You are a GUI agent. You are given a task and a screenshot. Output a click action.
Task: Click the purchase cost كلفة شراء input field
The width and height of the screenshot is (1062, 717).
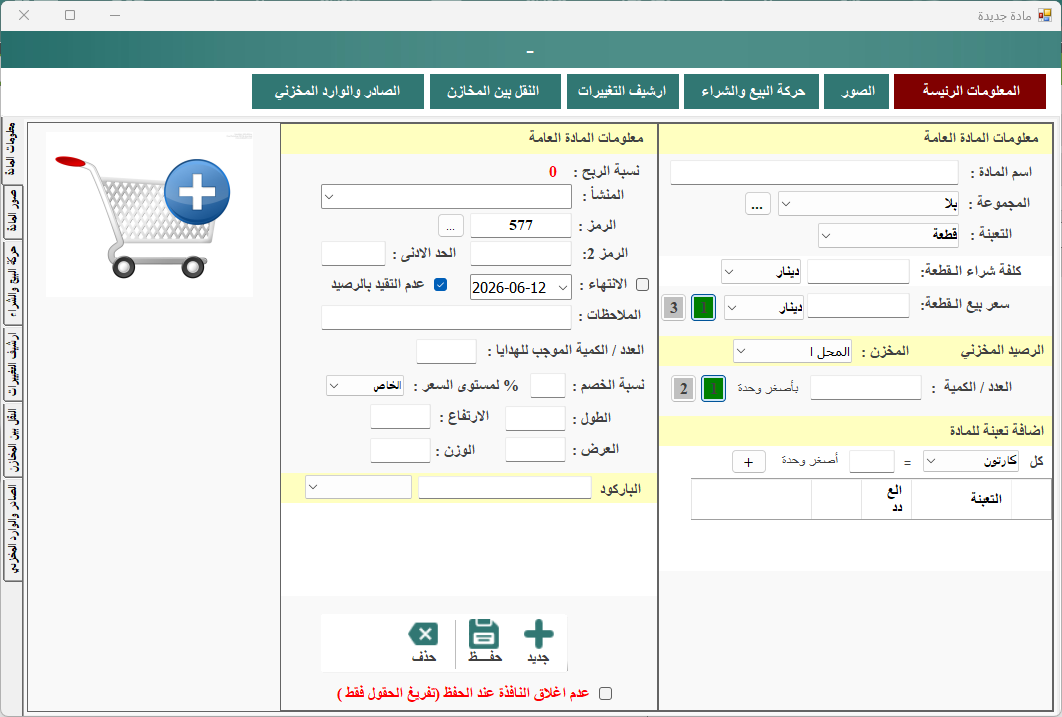858,271
